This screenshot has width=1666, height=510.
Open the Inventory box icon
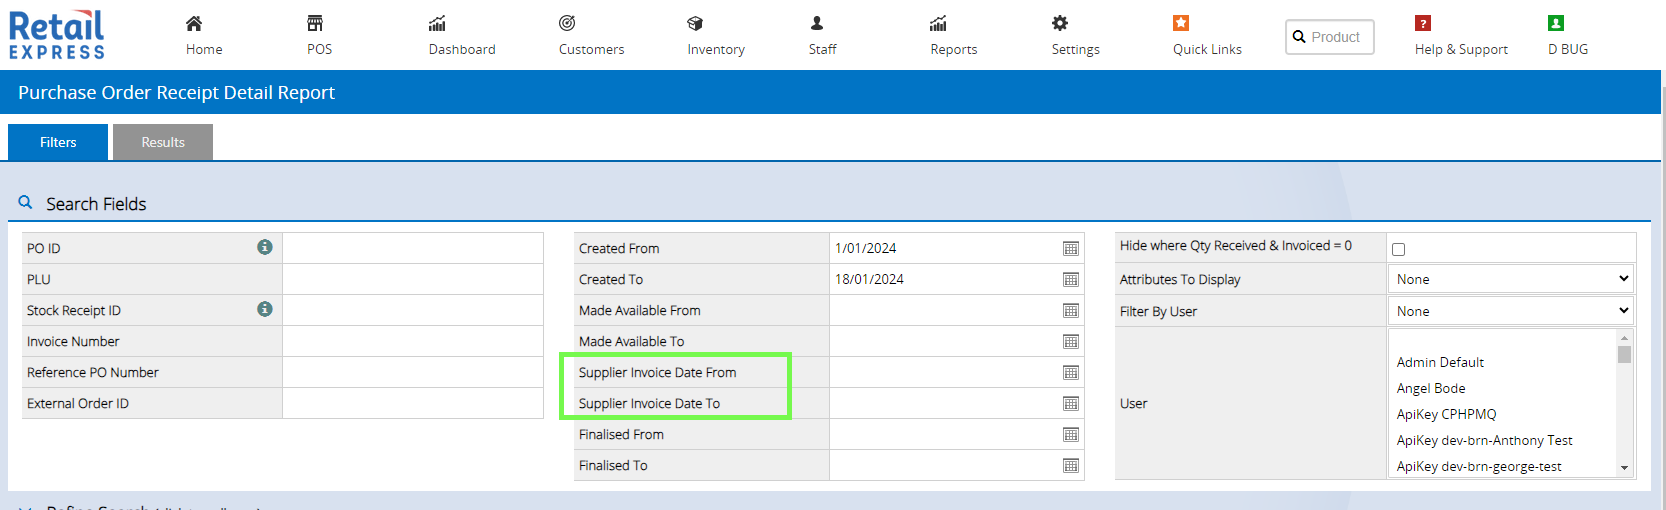(695, 23)
